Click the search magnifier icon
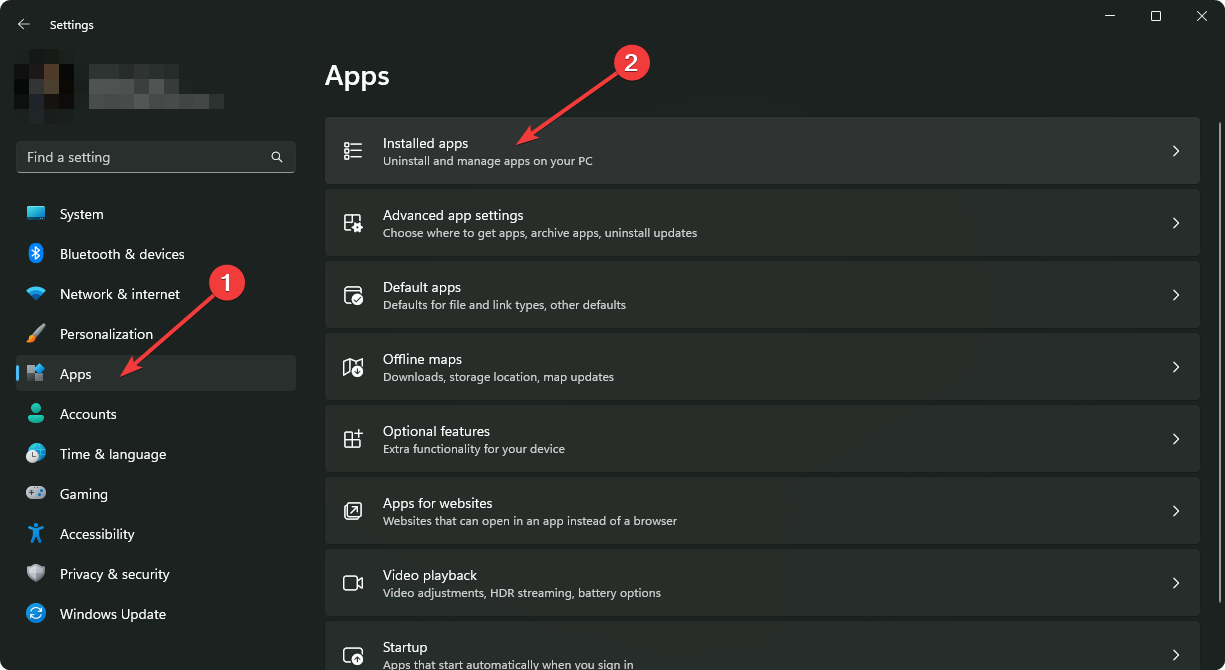This screenshot has height=670, width=1225. 277,157
